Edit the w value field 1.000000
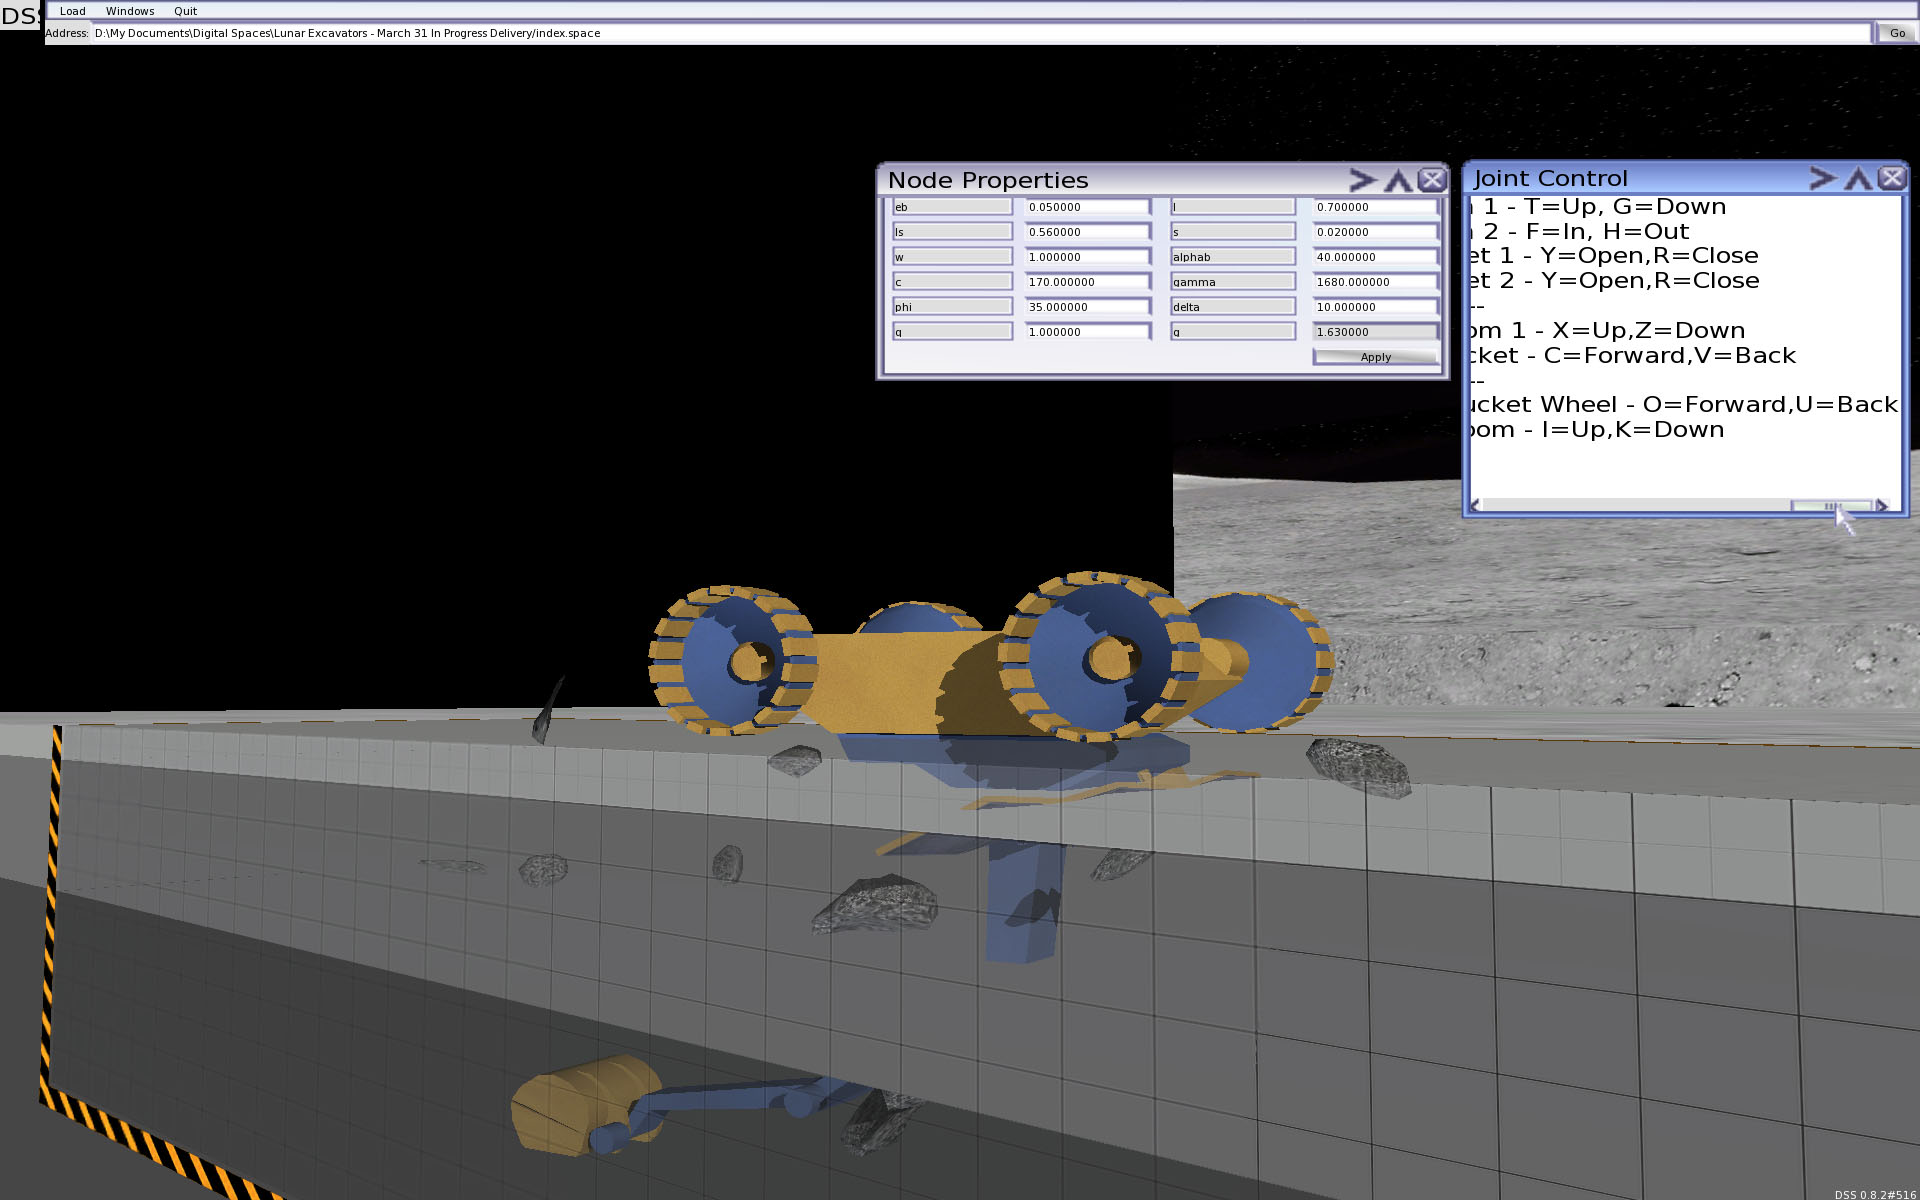The image size is (1920, 1200). 1087,257
